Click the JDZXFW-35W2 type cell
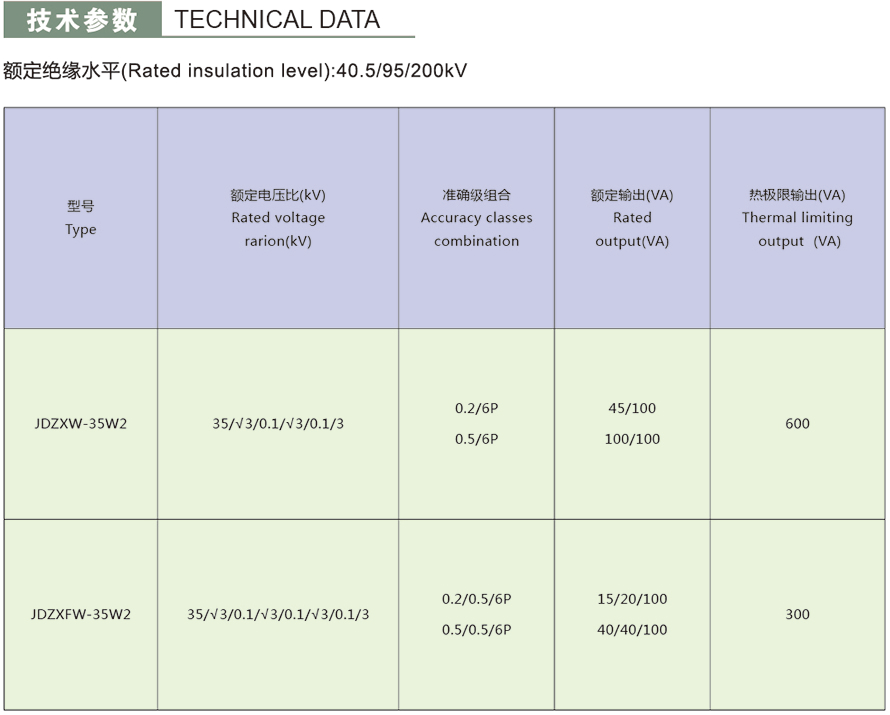This screenshot has width=890, height=715. click(81, 614)
